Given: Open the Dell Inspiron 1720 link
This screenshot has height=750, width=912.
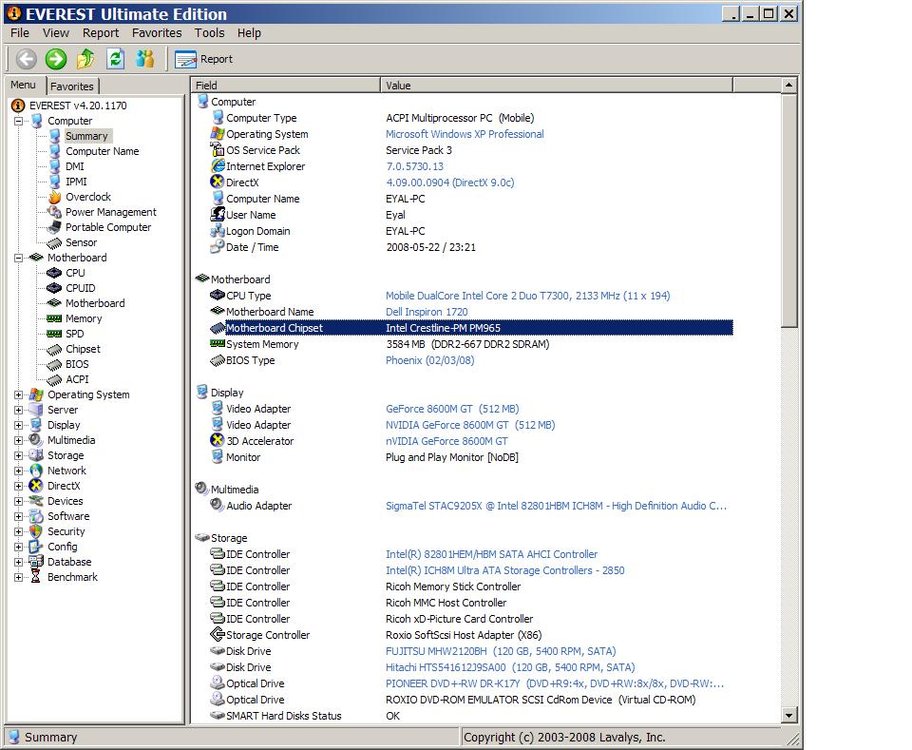Looking at the screenshot, I should [426, 312].
